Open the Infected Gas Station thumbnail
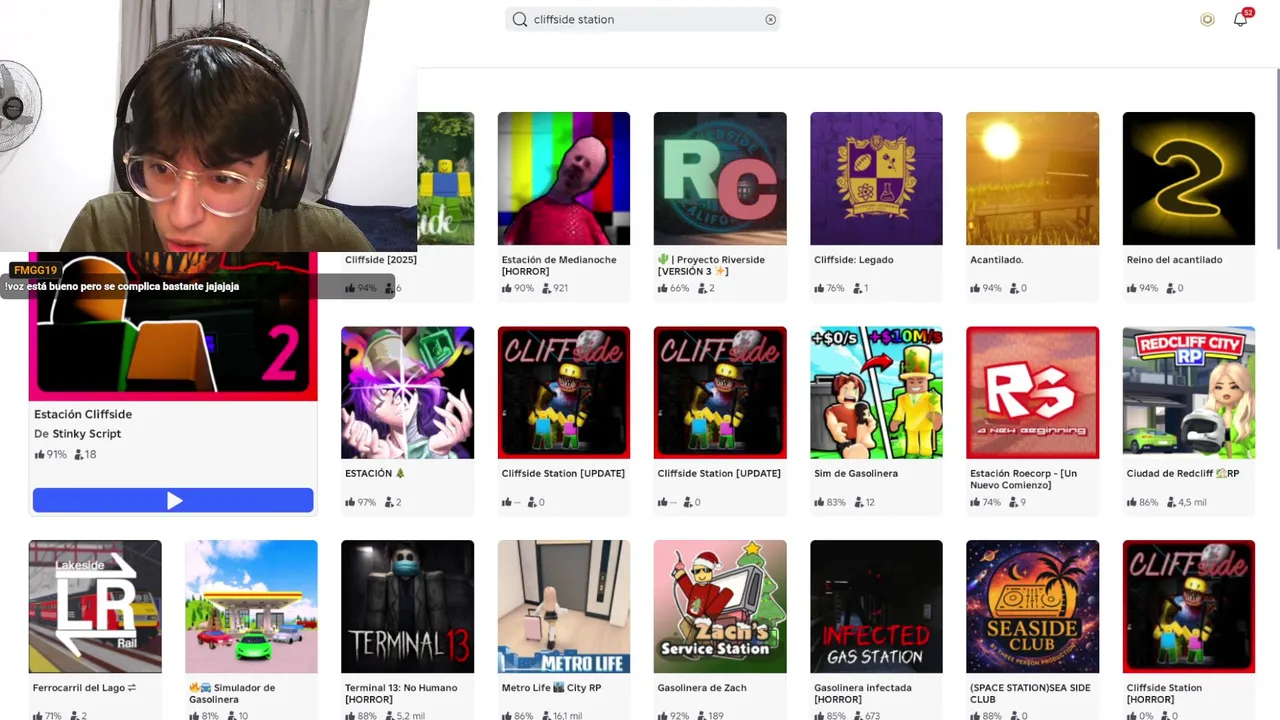 [x=876, y=606]
